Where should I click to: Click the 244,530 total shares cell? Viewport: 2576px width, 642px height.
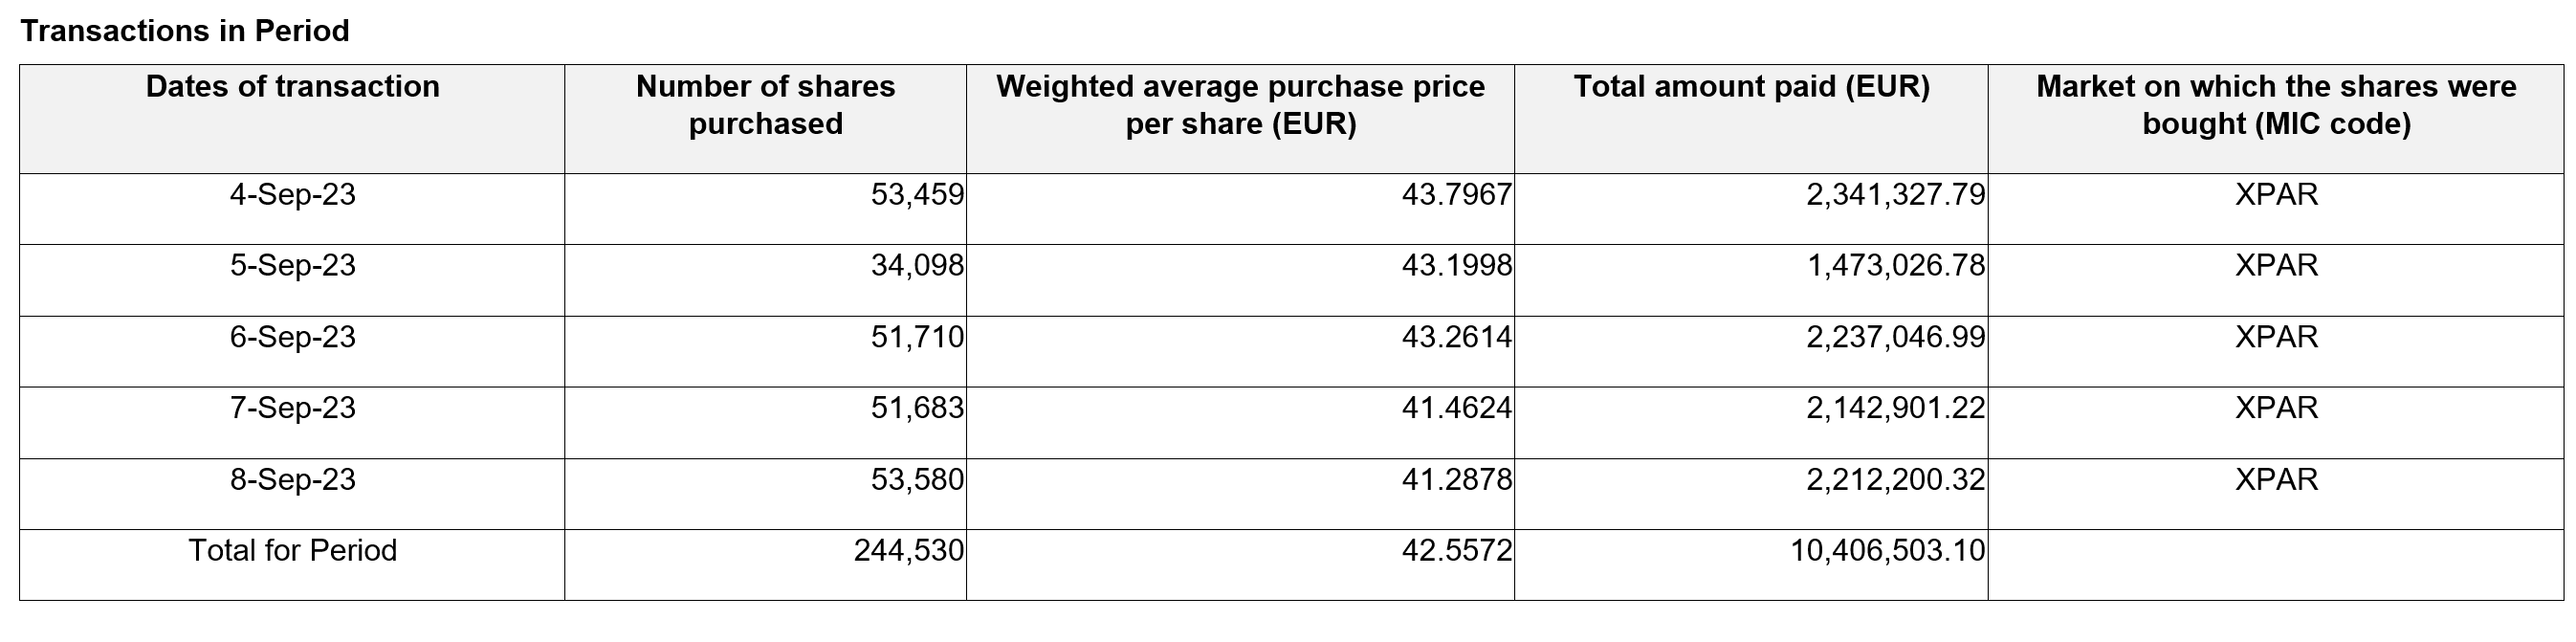point(908,551)
